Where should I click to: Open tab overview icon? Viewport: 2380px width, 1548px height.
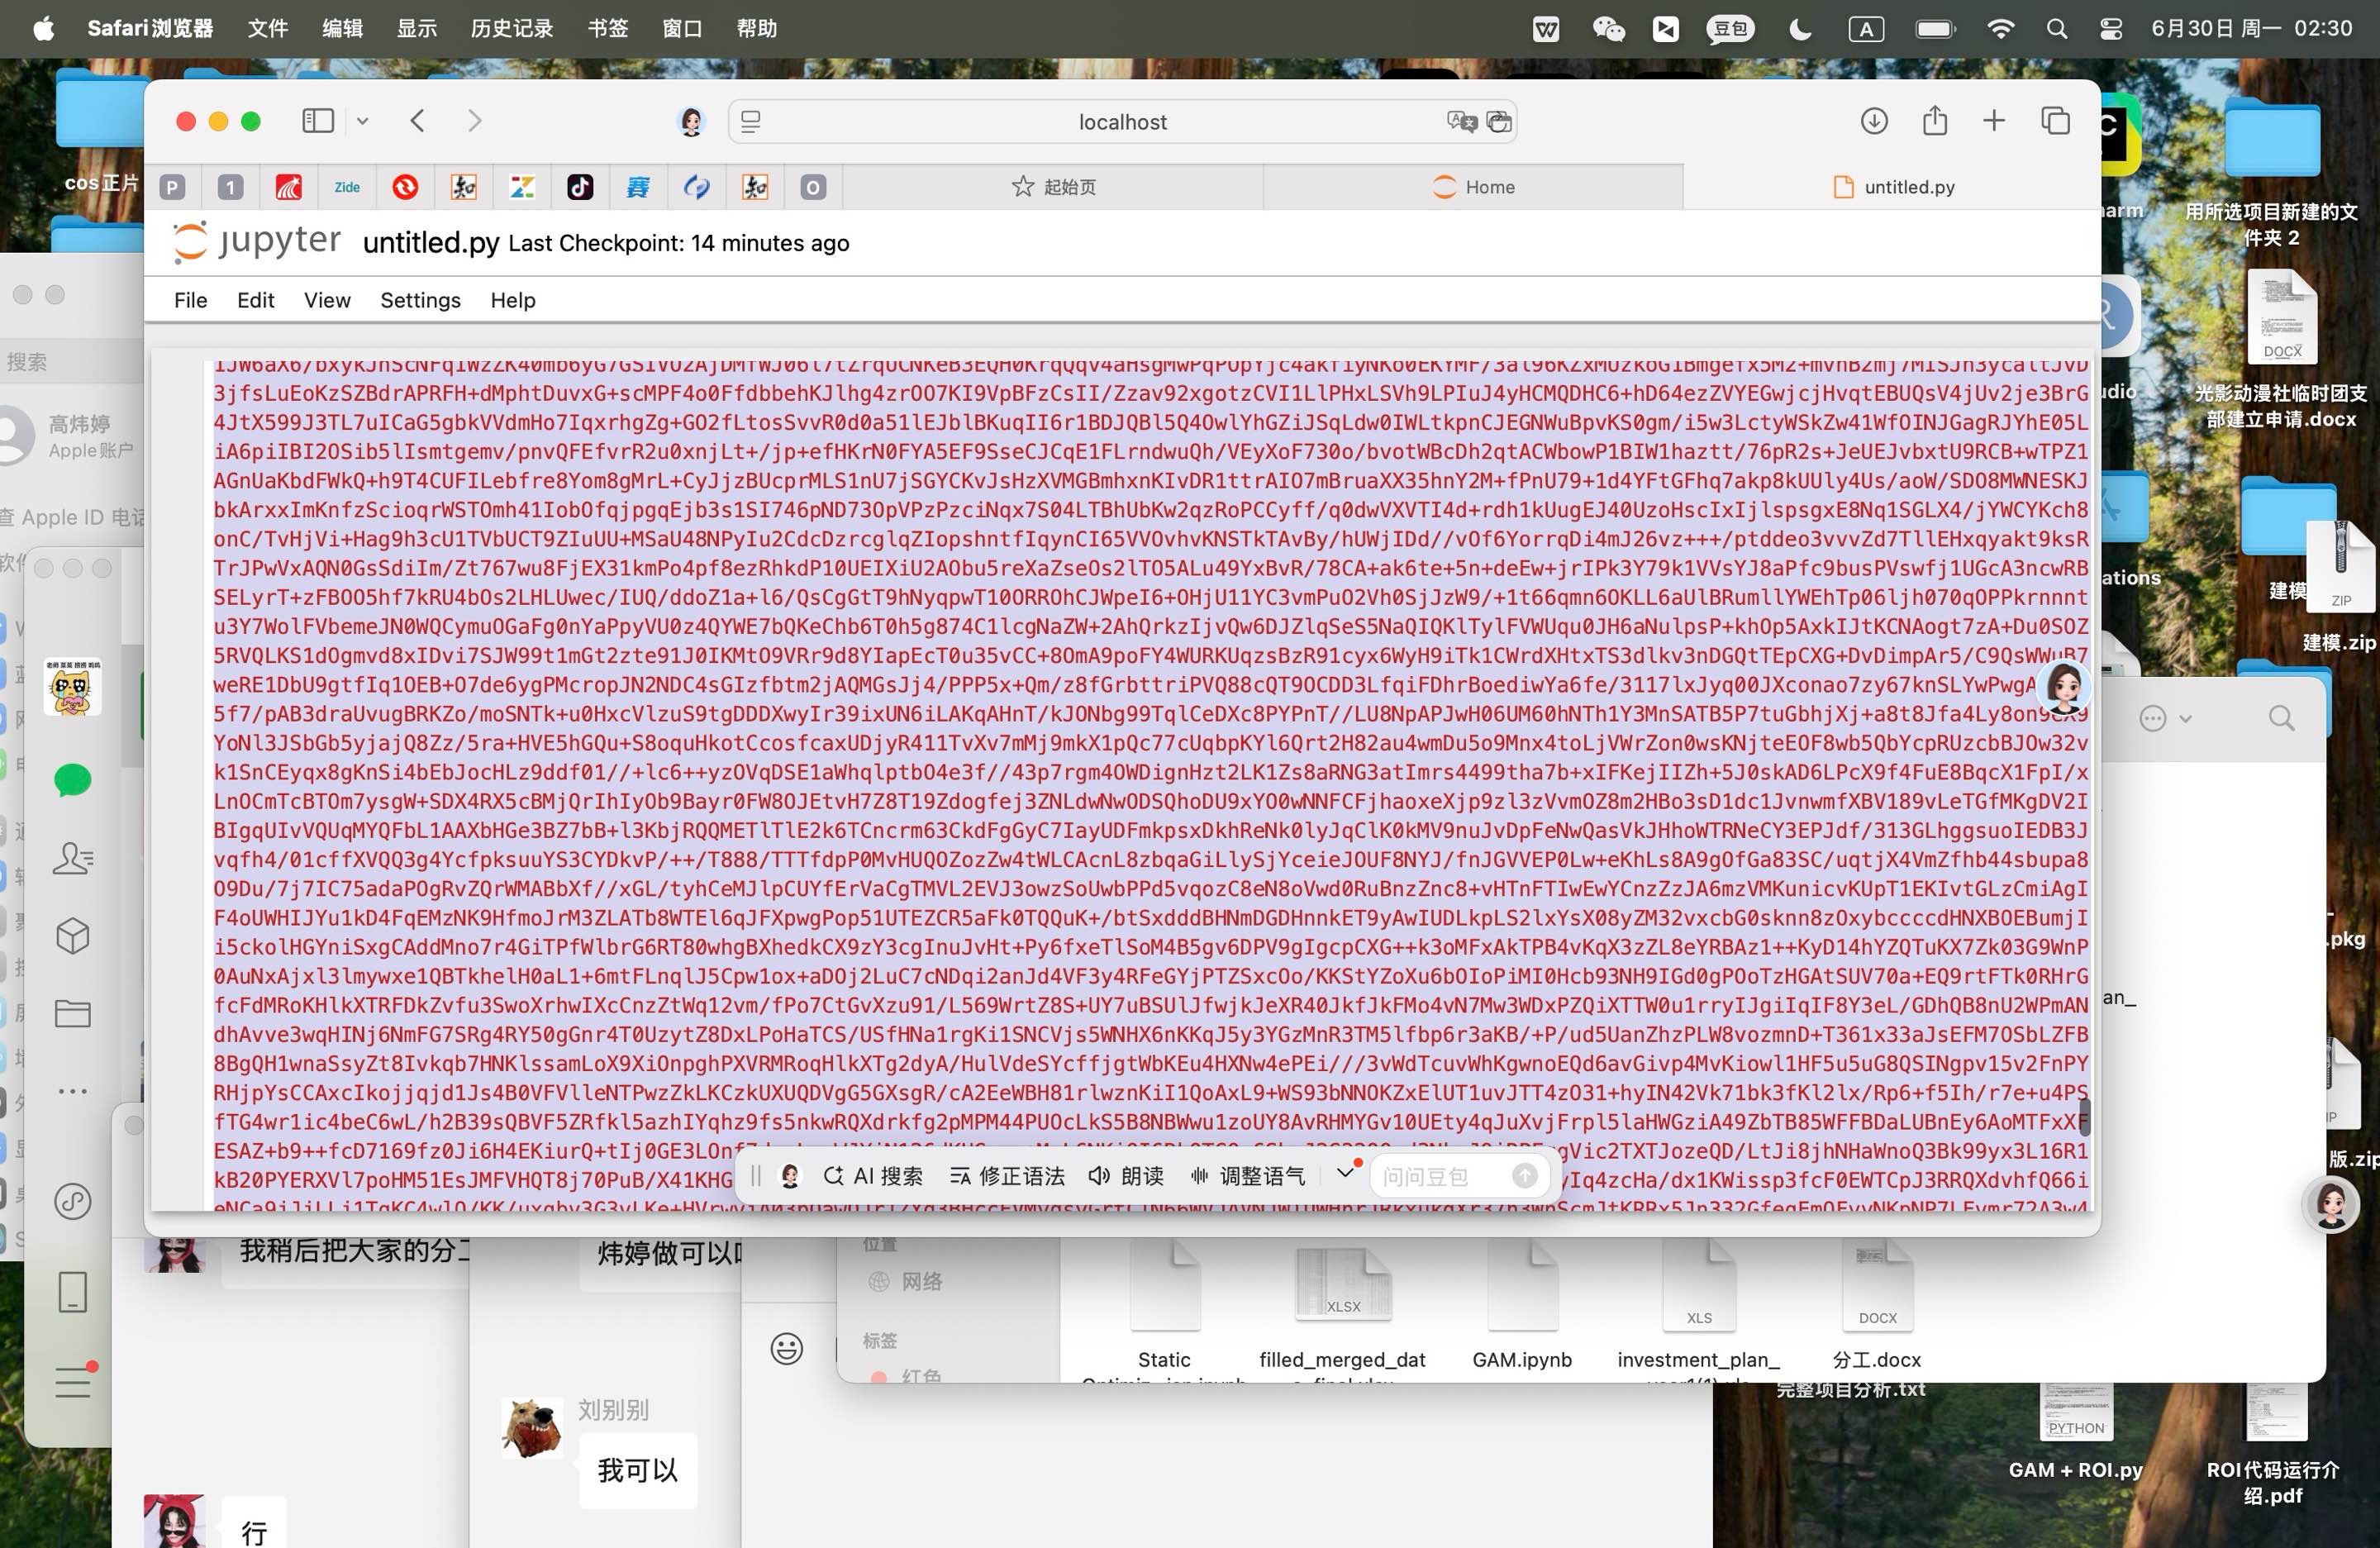pyautogui.click(x=2055, y=121)
